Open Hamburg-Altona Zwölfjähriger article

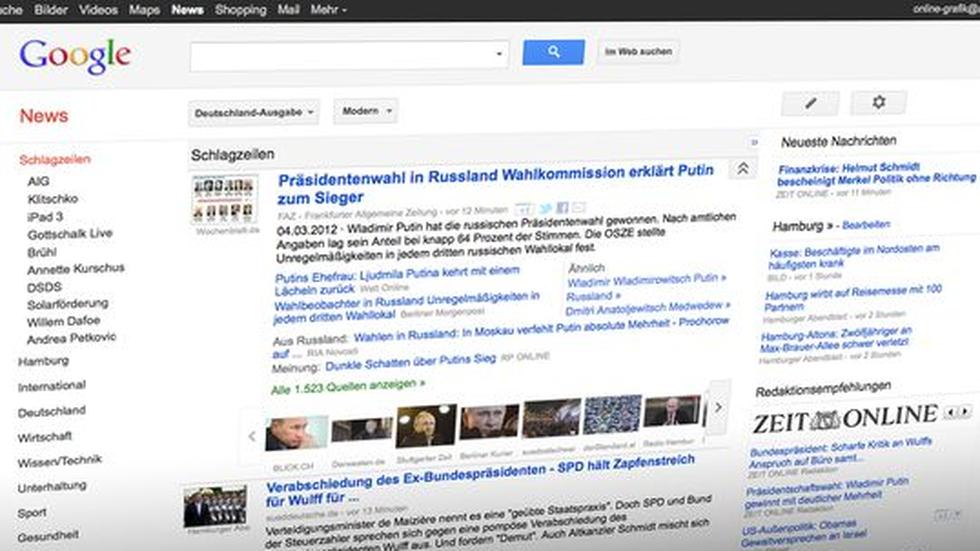[x=836, y=340]
